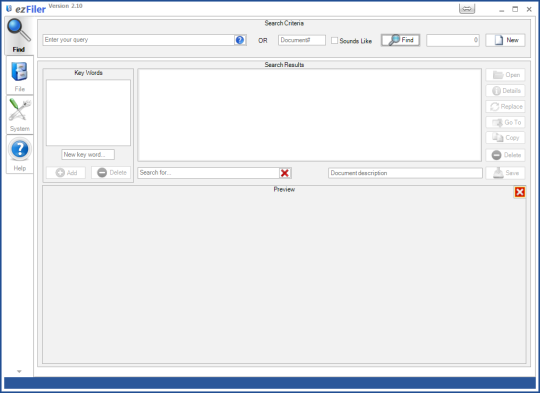
Task: Save the document description
Action: [x=505, y=173]
